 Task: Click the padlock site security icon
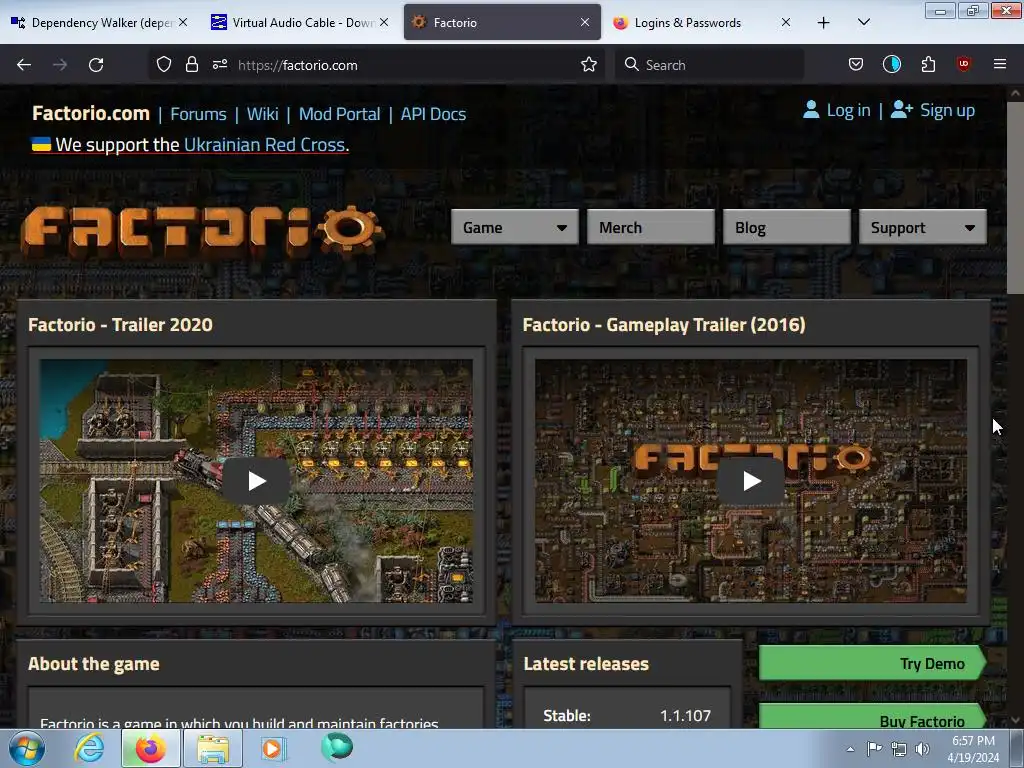coord(191,65)
